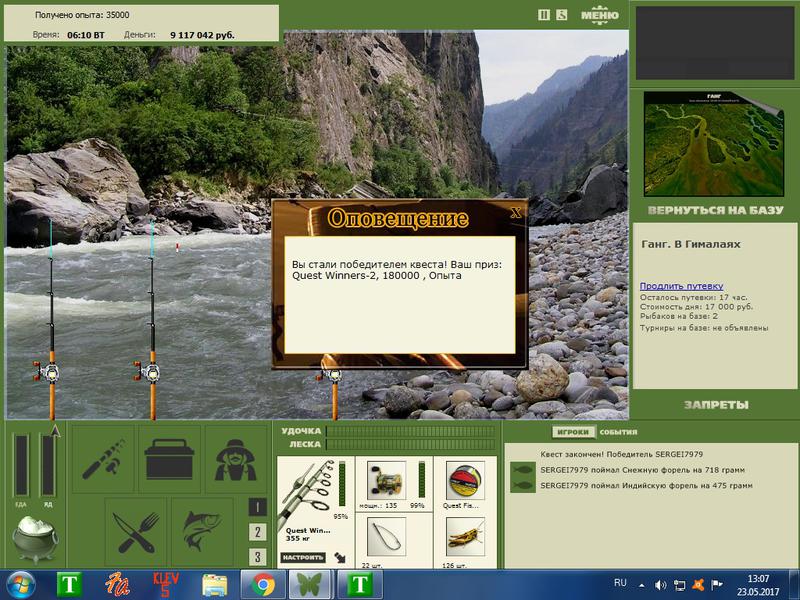Screen dimensions: 800x600
Task: Close the Оповещение dialog with X
Action: 516,212
